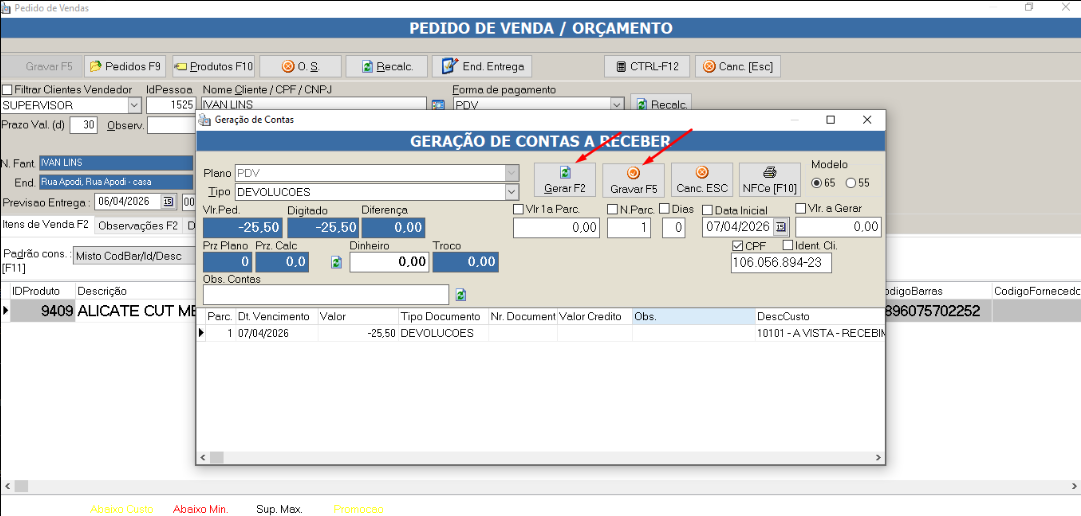Expand the SUPERVISOR vendedor dropdown
Viewport: 1081px width, 516px height.
click(134, 104)
